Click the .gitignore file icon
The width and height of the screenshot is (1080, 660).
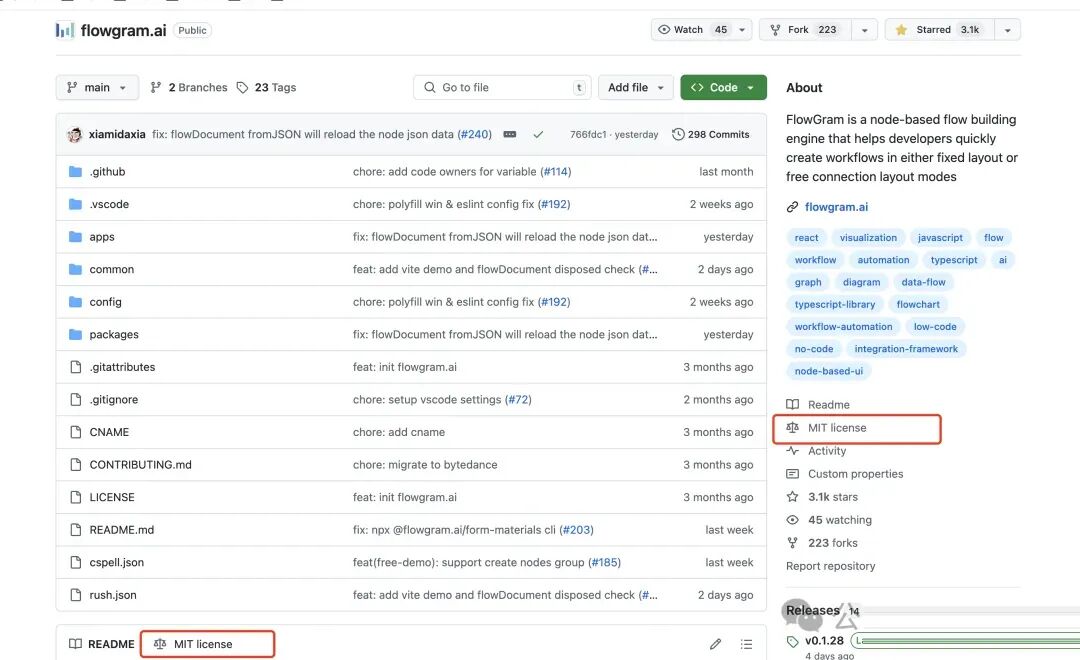(76, 400)
